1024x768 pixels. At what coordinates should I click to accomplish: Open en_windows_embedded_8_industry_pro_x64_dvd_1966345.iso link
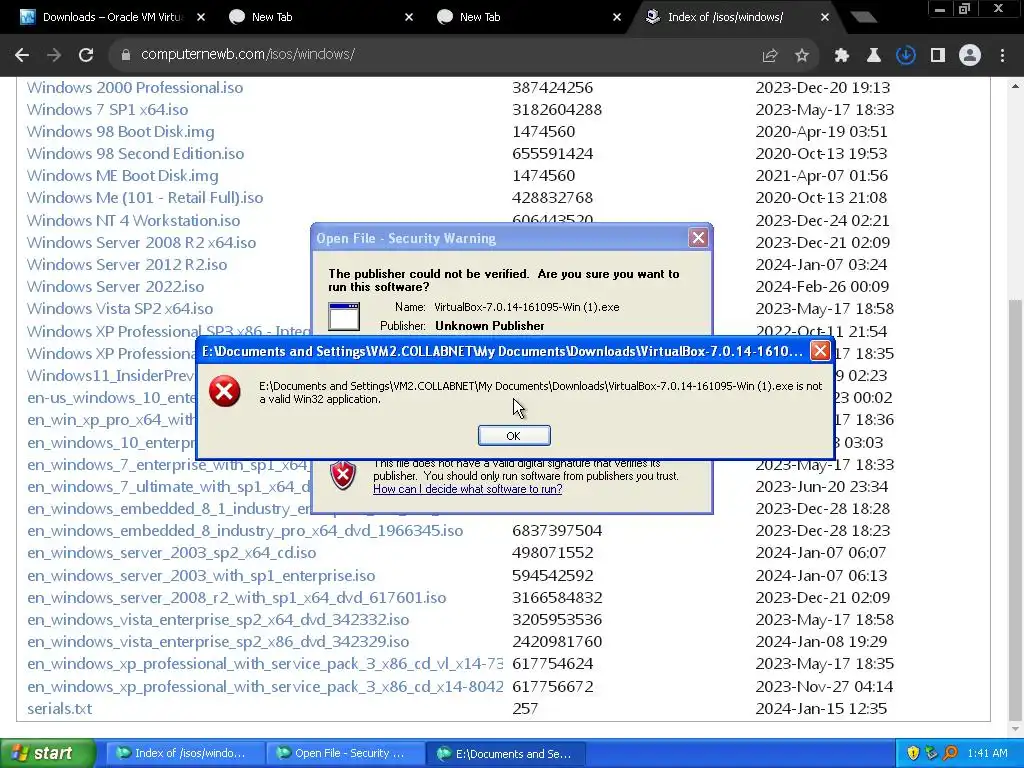tap(245, 531)
